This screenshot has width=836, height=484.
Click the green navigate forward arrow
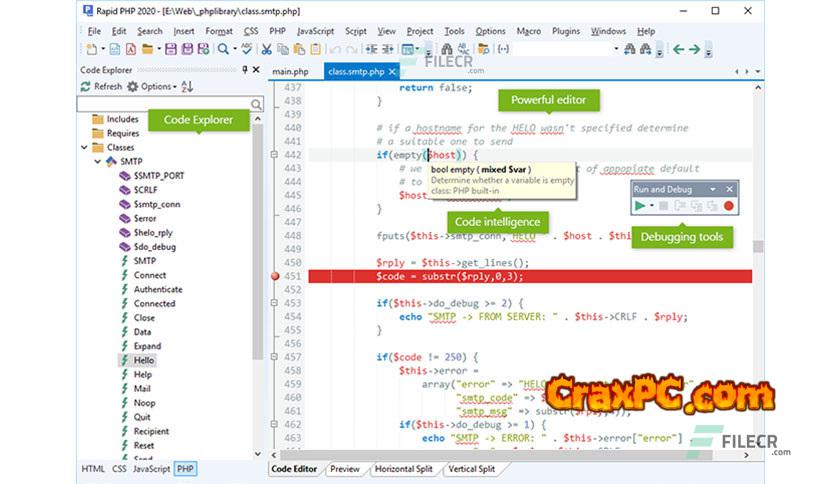pyautogui.click(x=696, y=48)
